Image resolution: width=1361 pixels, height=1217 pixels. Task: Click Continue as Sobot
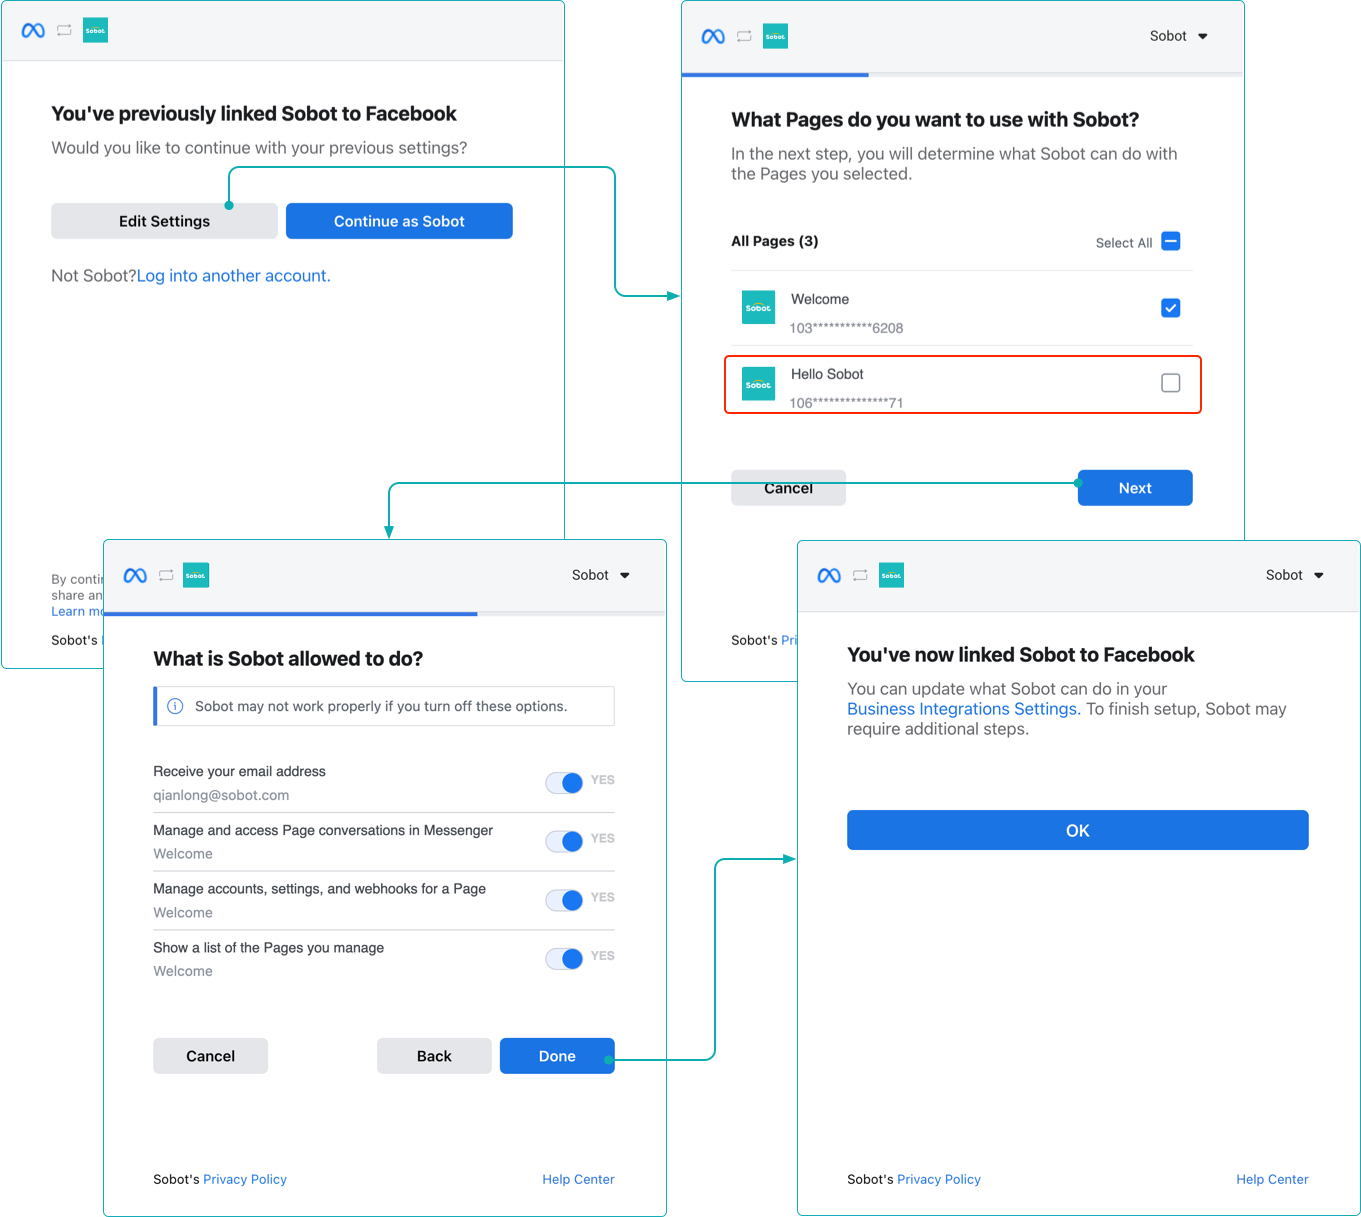pyautogui.click(x=399, y=221)
